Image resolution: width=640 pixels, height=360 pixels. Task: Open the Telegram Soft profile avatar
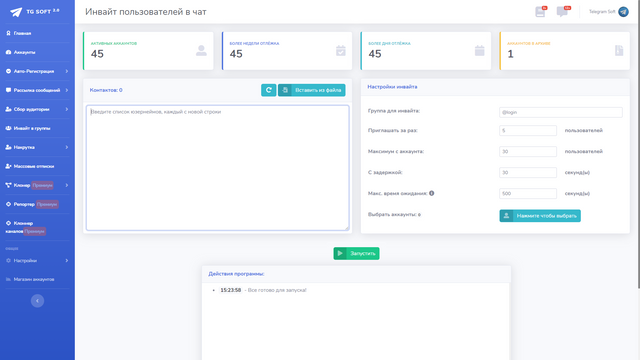click(x=623, y=12)
